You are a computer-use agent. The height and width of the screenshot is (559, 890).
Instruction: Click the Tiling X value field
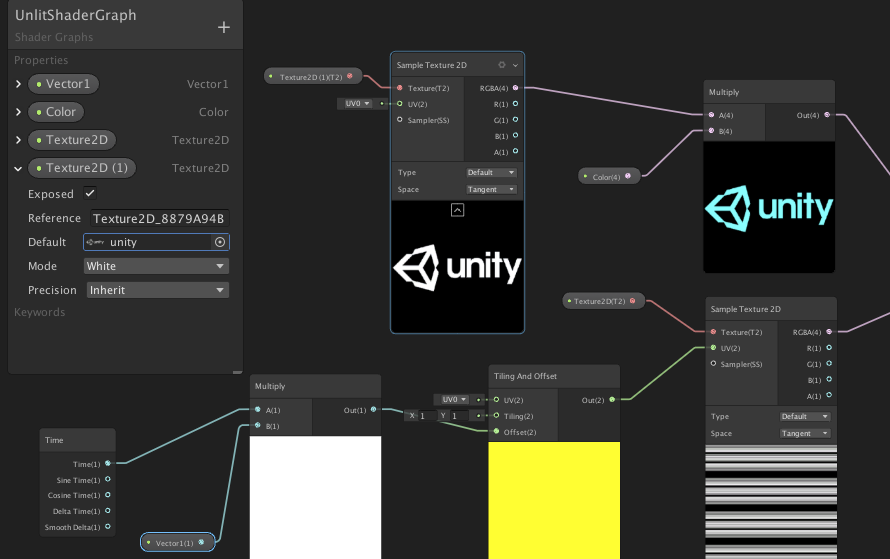pyautogui.click(x=428, y=416)
